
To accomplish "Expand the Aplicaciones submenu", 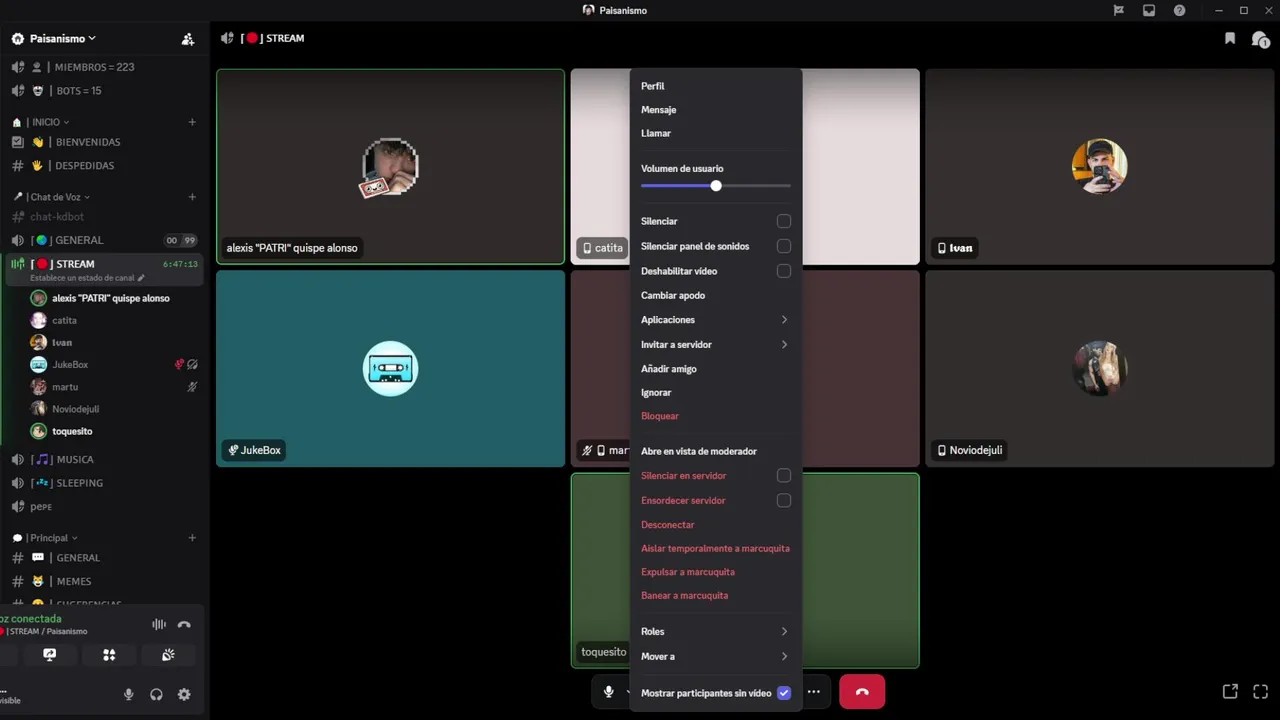I will (716, 320).
